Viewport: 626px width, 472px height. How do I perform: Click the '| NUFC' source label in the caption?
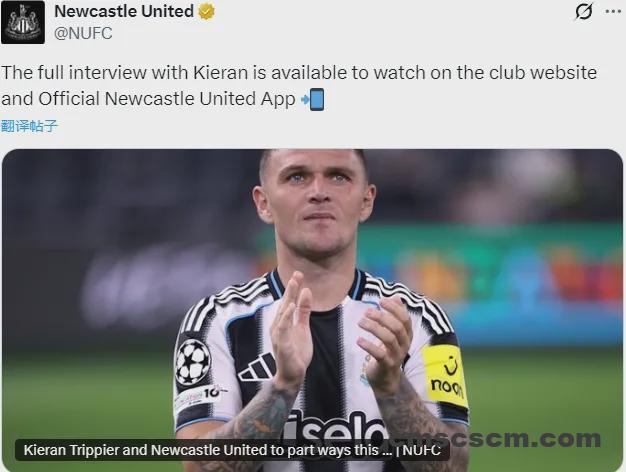pos(418,450)
